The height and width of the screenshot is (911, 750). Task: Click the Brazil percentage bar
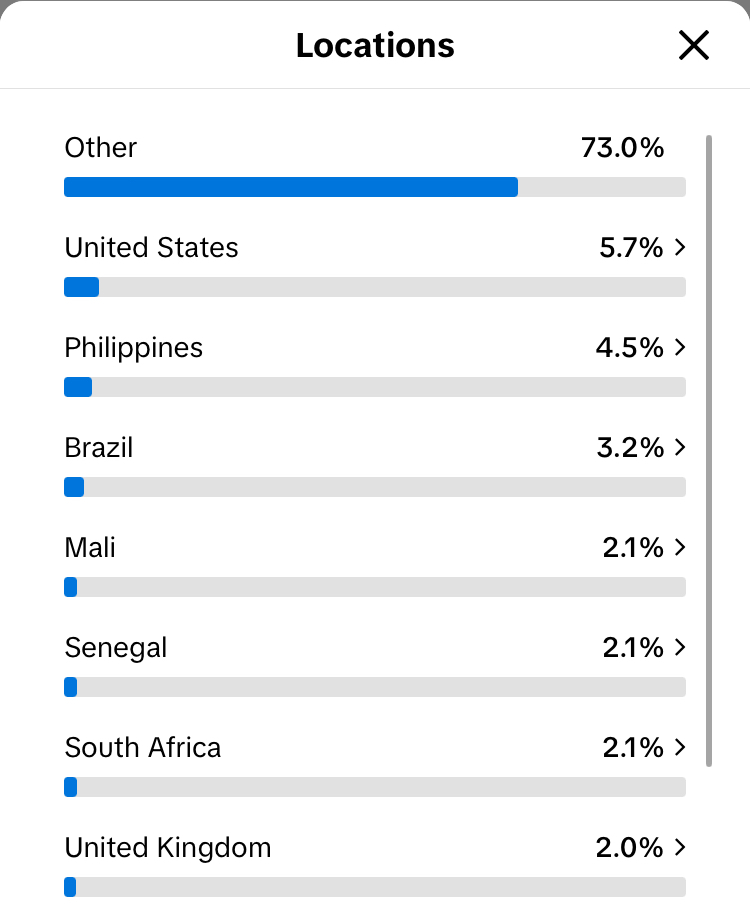(374, 487)
